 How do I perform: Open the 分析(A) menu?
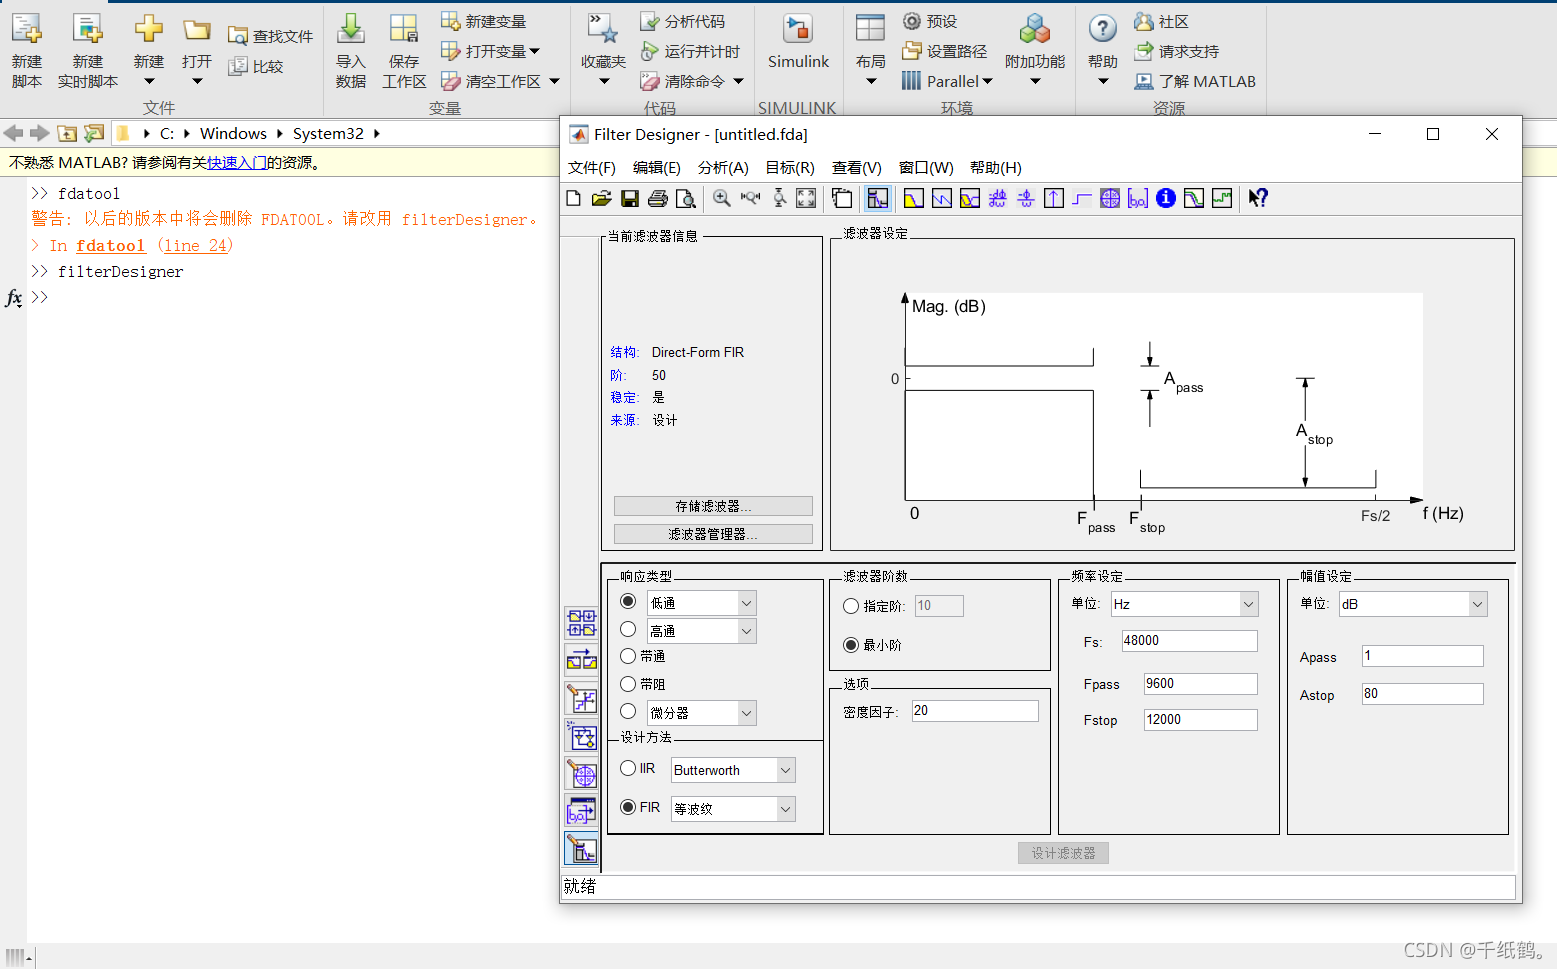(723, 167)
